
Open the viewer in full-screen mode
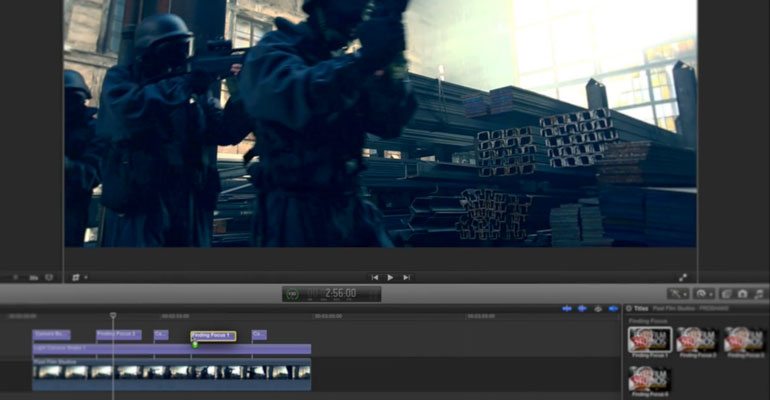(683, 277)
